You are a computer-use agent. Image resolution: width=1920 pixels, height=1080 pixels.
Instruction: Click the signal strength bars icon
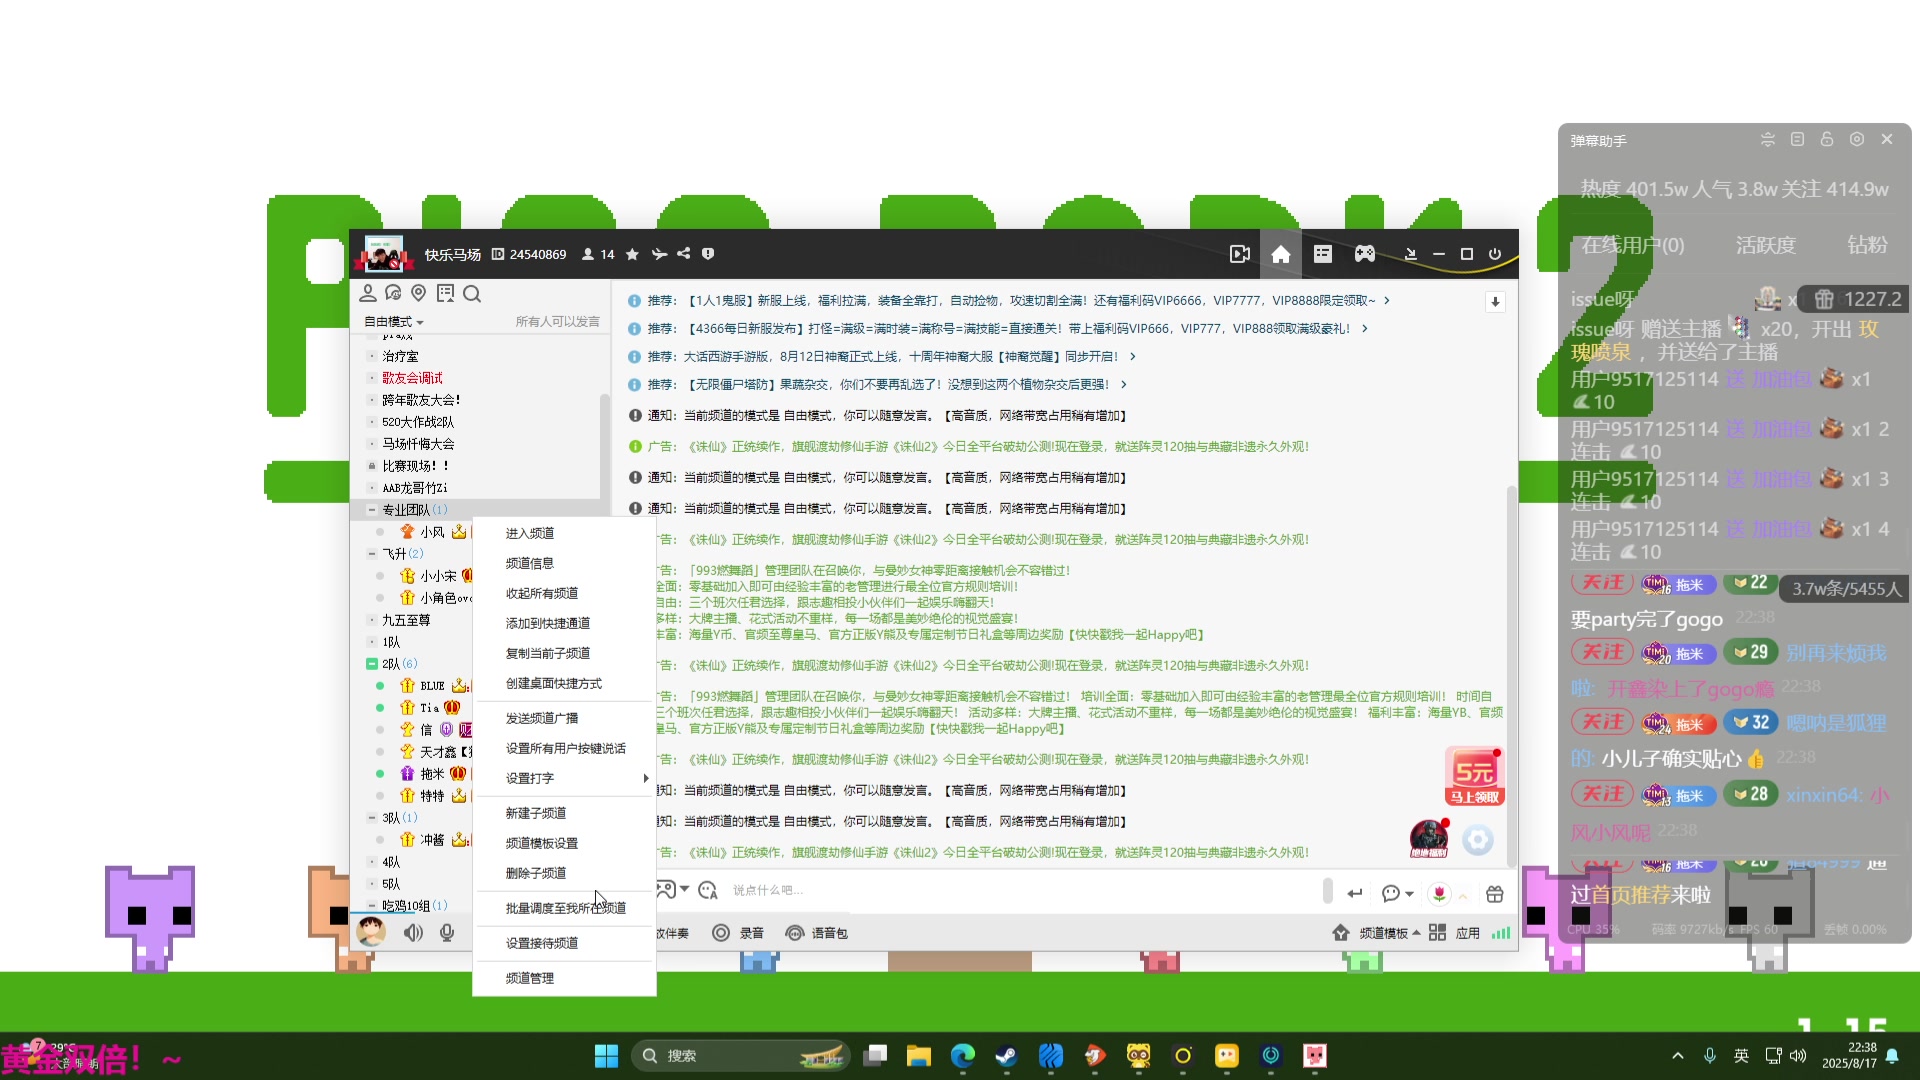coord(1501,933)
